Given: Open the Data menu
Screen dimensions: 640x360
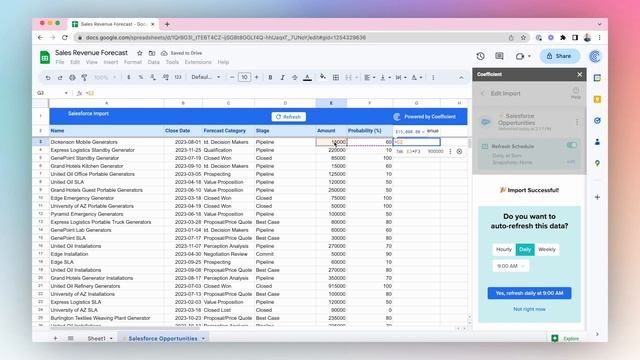Looking at the screenshot, I should coord(153,62).
